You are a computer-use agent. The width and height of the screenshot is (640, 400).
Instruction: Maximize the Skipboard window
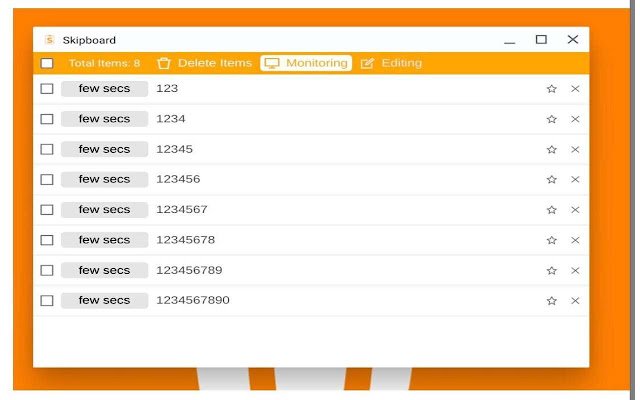pyautogui.click(x=541, y=40)
